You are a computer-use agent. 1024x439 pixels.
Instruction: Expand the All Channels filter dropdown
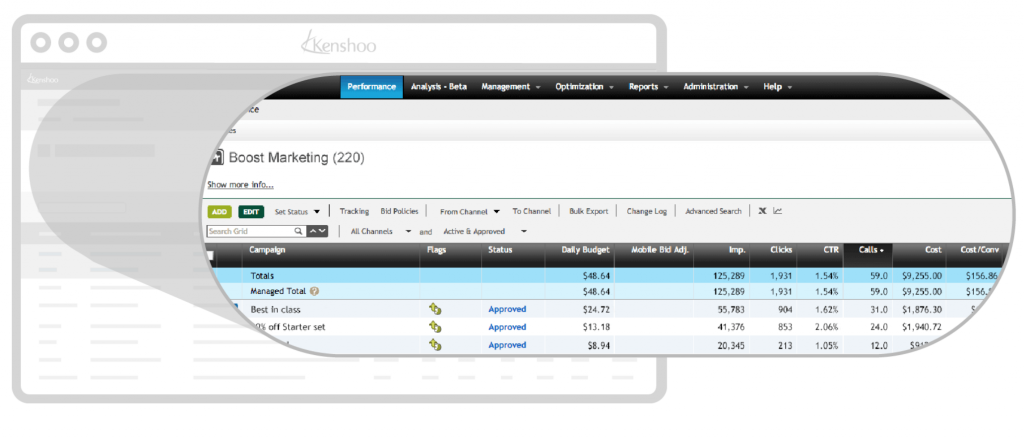pyautogui.click(x=381, y=231)
